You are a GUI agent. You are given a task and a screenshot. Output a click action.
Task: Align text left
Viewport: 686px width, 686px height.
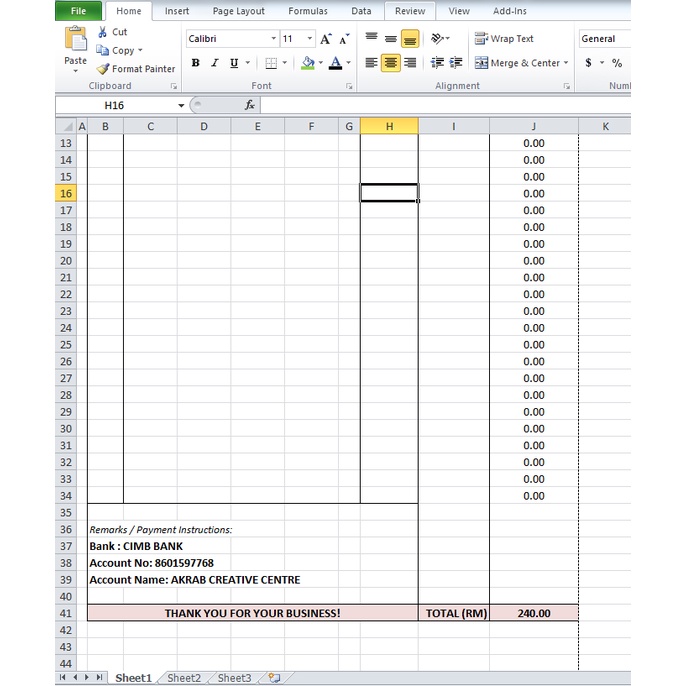[371, 63]
